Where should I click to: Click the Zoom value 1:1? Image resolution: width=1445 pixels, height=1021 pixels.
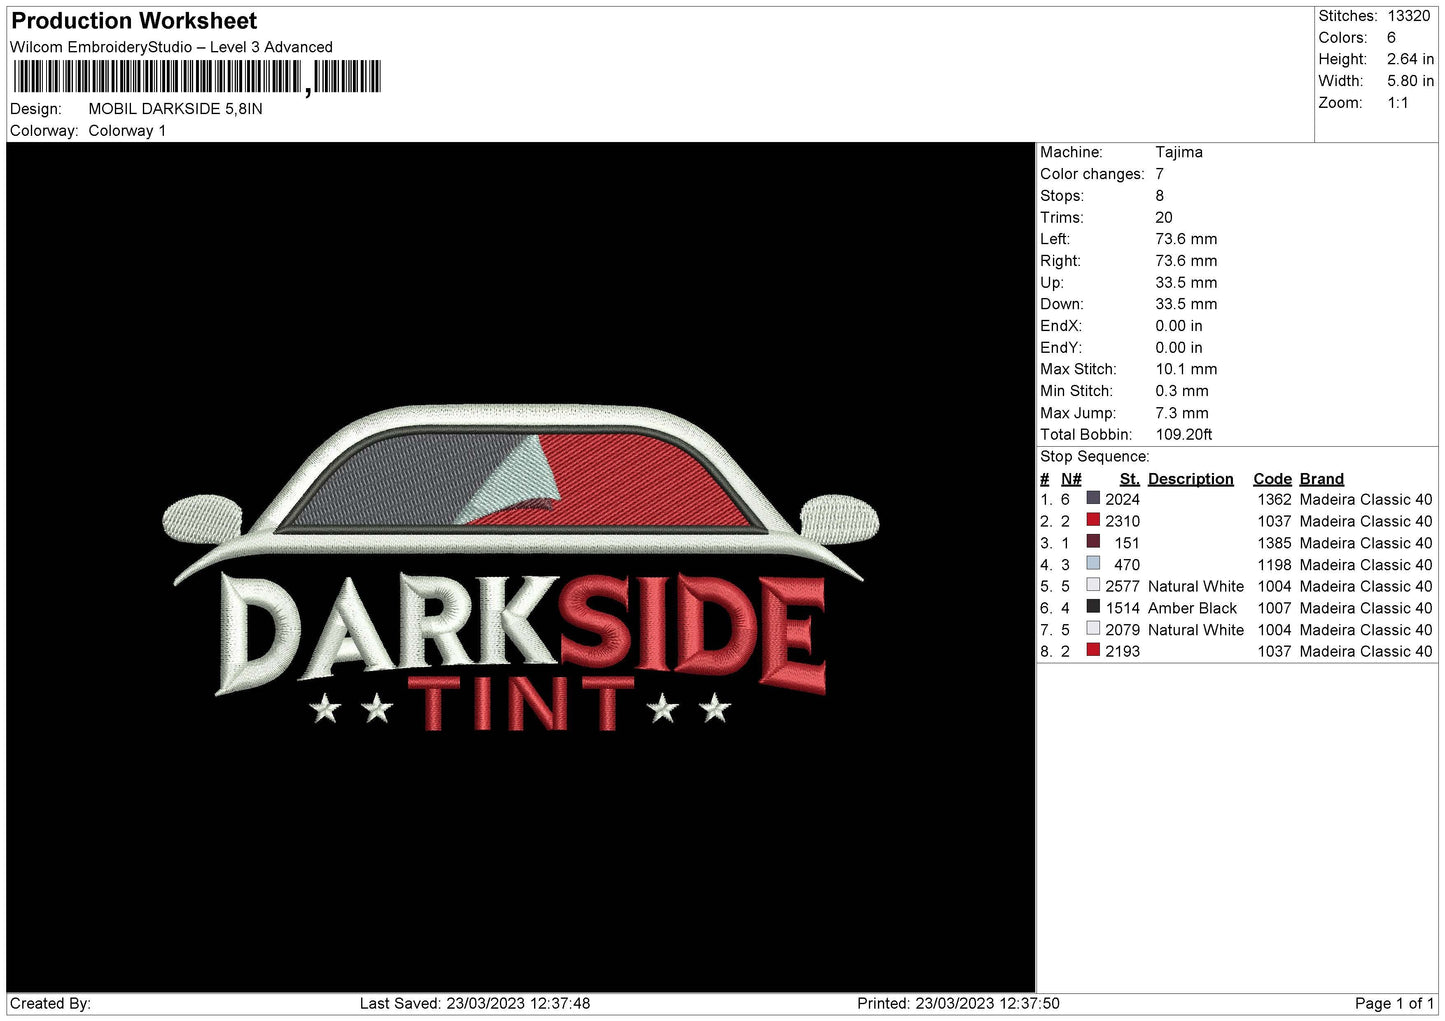point(1398,103)
